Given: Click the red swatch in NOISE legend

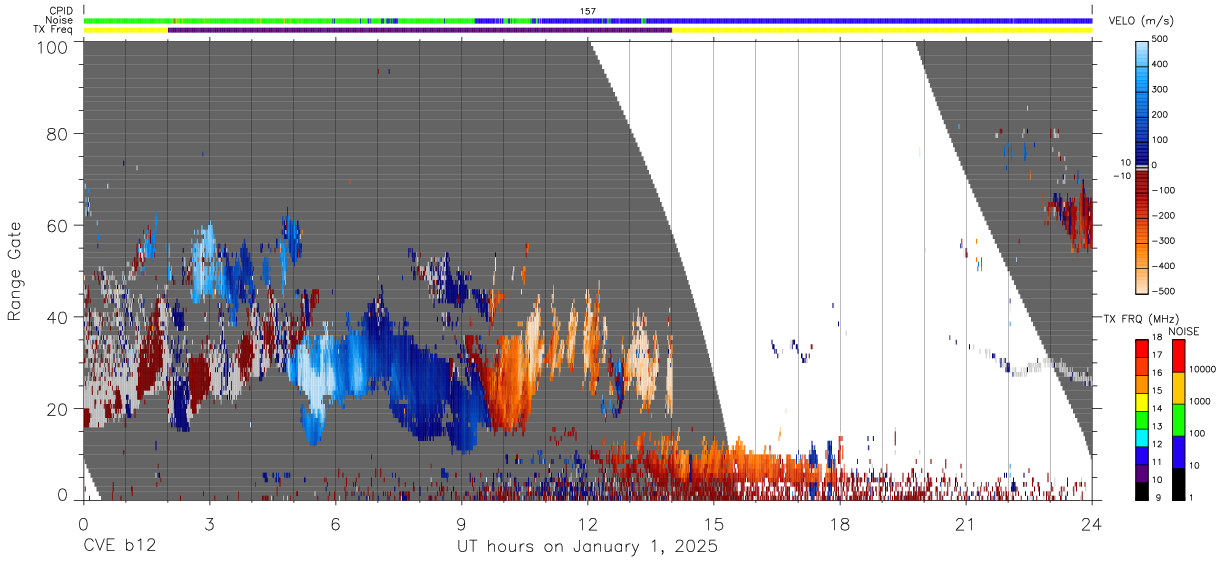Looking at the screenshot, I should (x=1178, y=357).
